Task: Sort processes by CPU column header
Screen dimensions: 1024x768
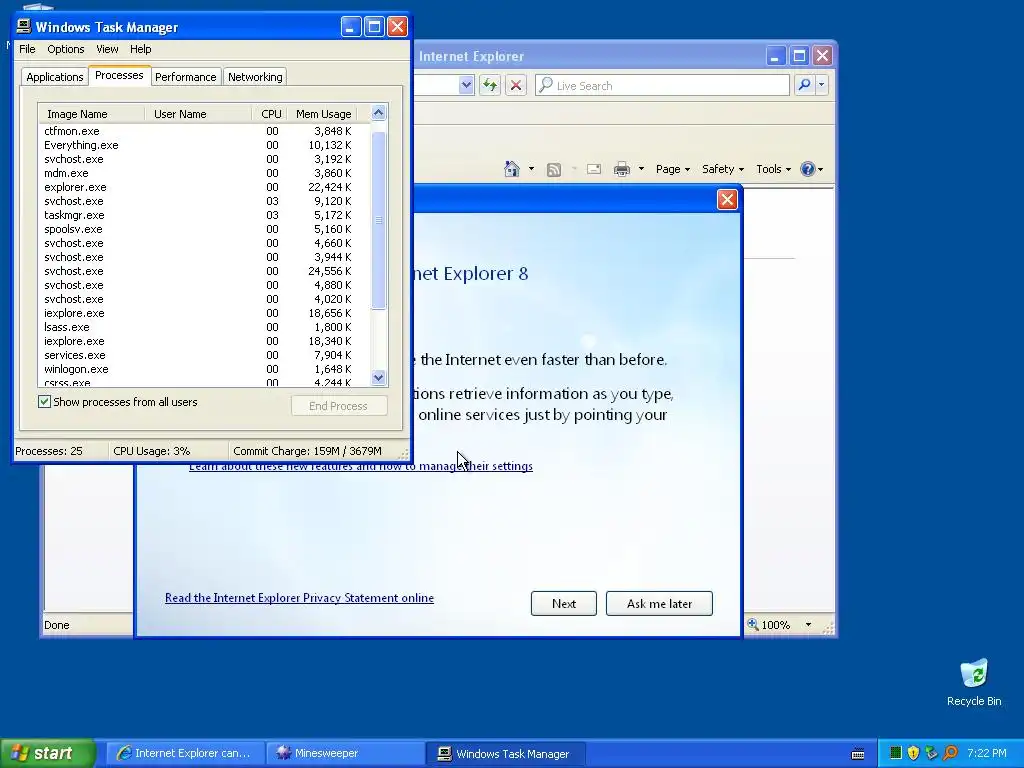Action: click(x=270, y=114)
